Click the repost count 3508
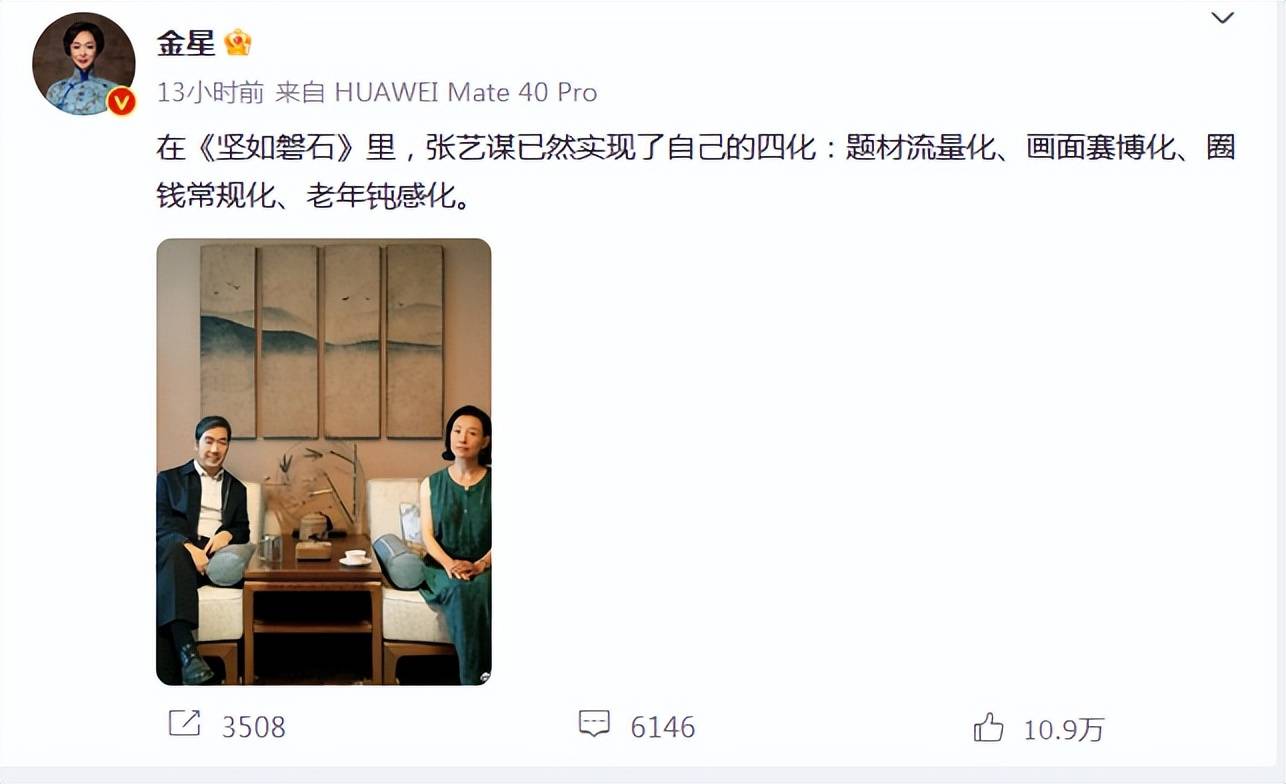Image resolution: width=1286 pixels, height=784 pixels. click(x=253, y=727)
